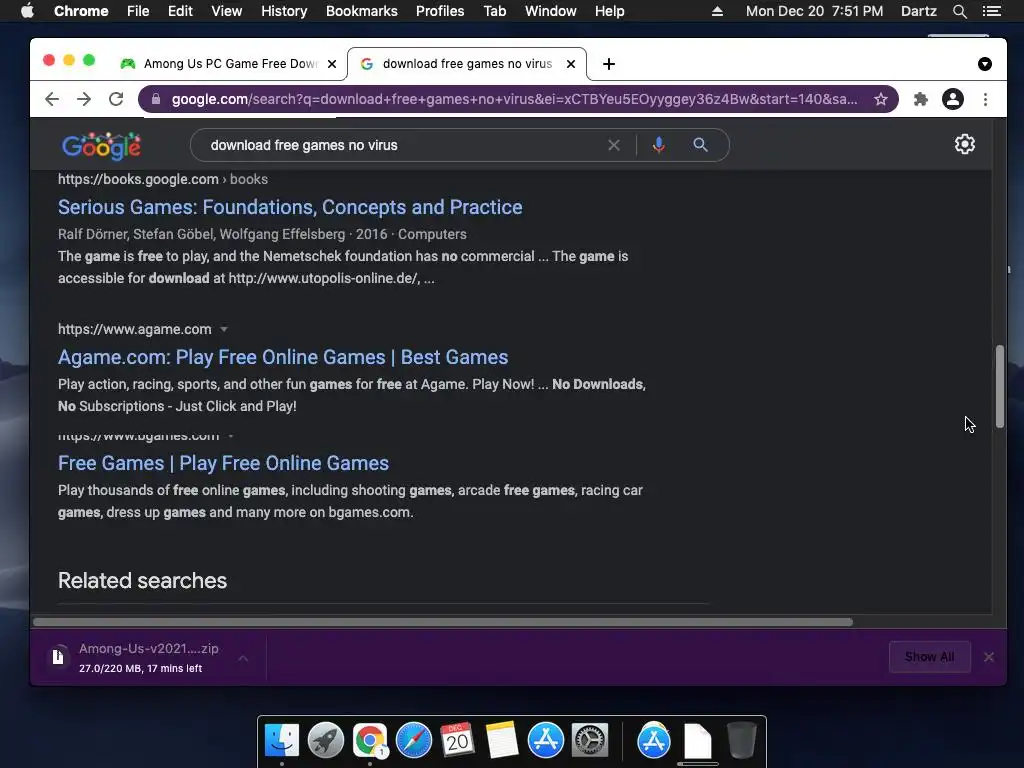Open download options for the Among-Us zip
This screenshot has width=1024, height=768.
click(243, 658)
